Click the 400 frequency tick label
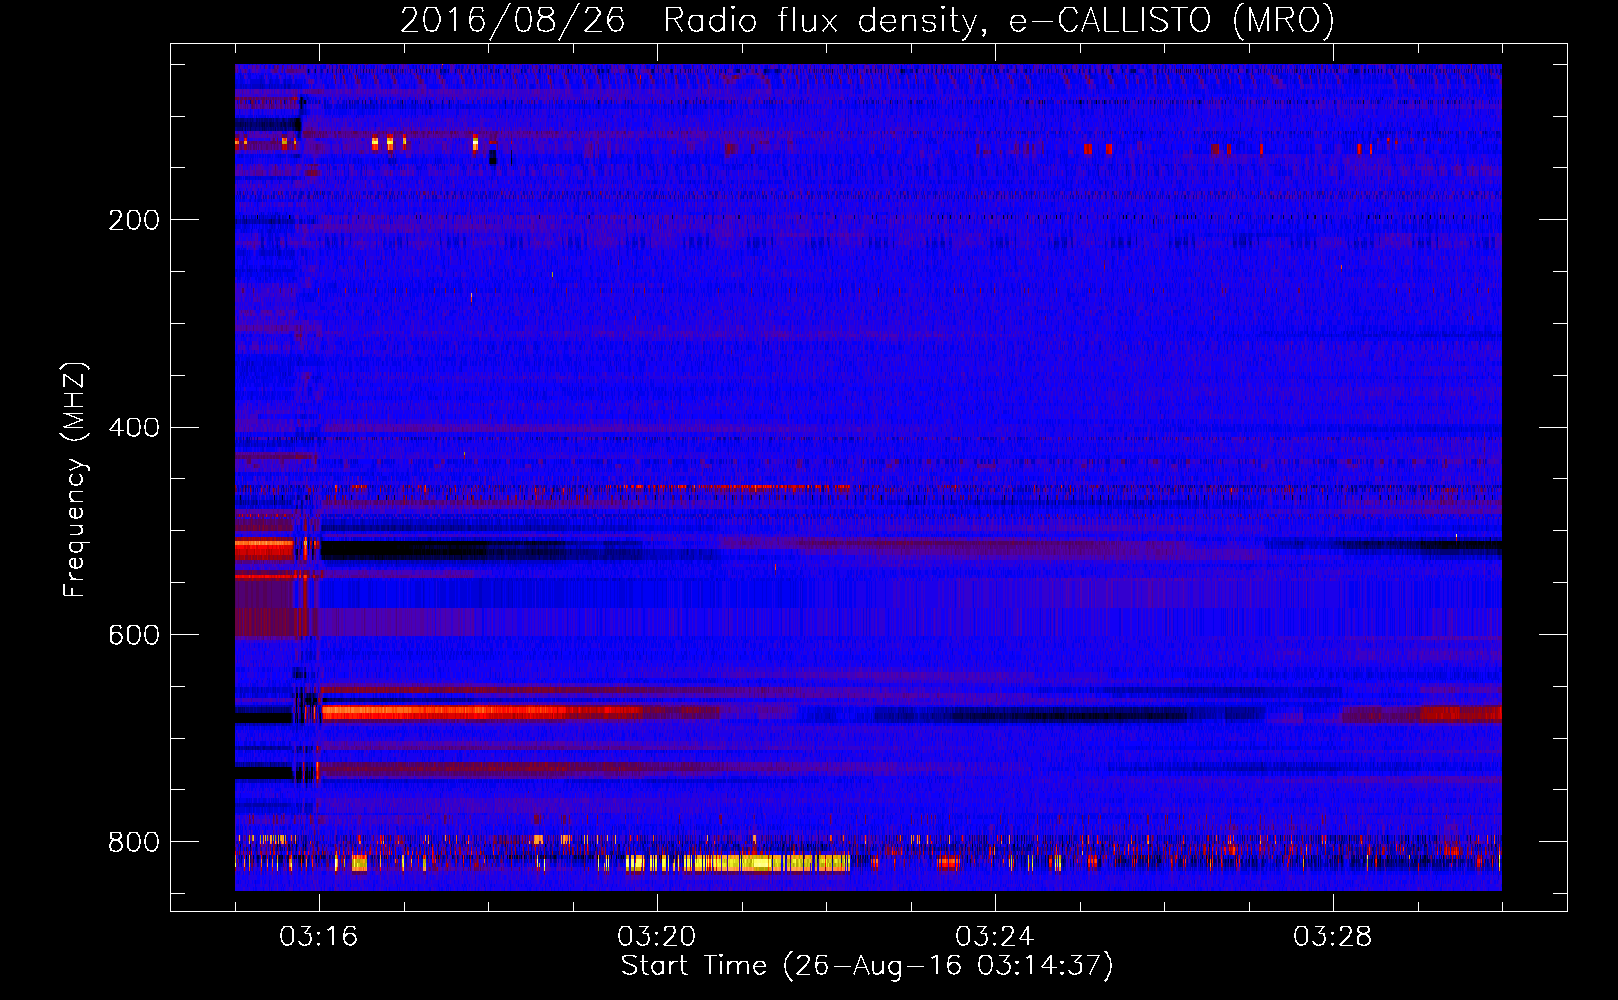The height and width of the screenshot is (1000, 1618). coord(134,428)
